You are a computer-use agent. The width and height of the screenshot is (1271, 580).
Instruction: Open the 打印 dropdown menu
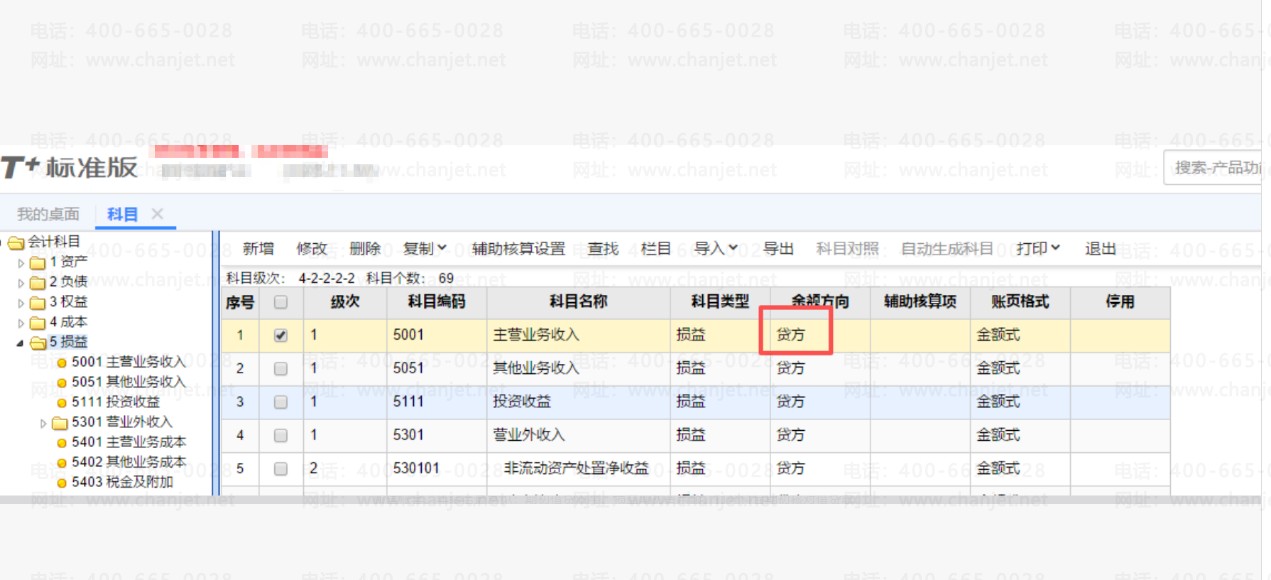click(x=1039, y=248)
